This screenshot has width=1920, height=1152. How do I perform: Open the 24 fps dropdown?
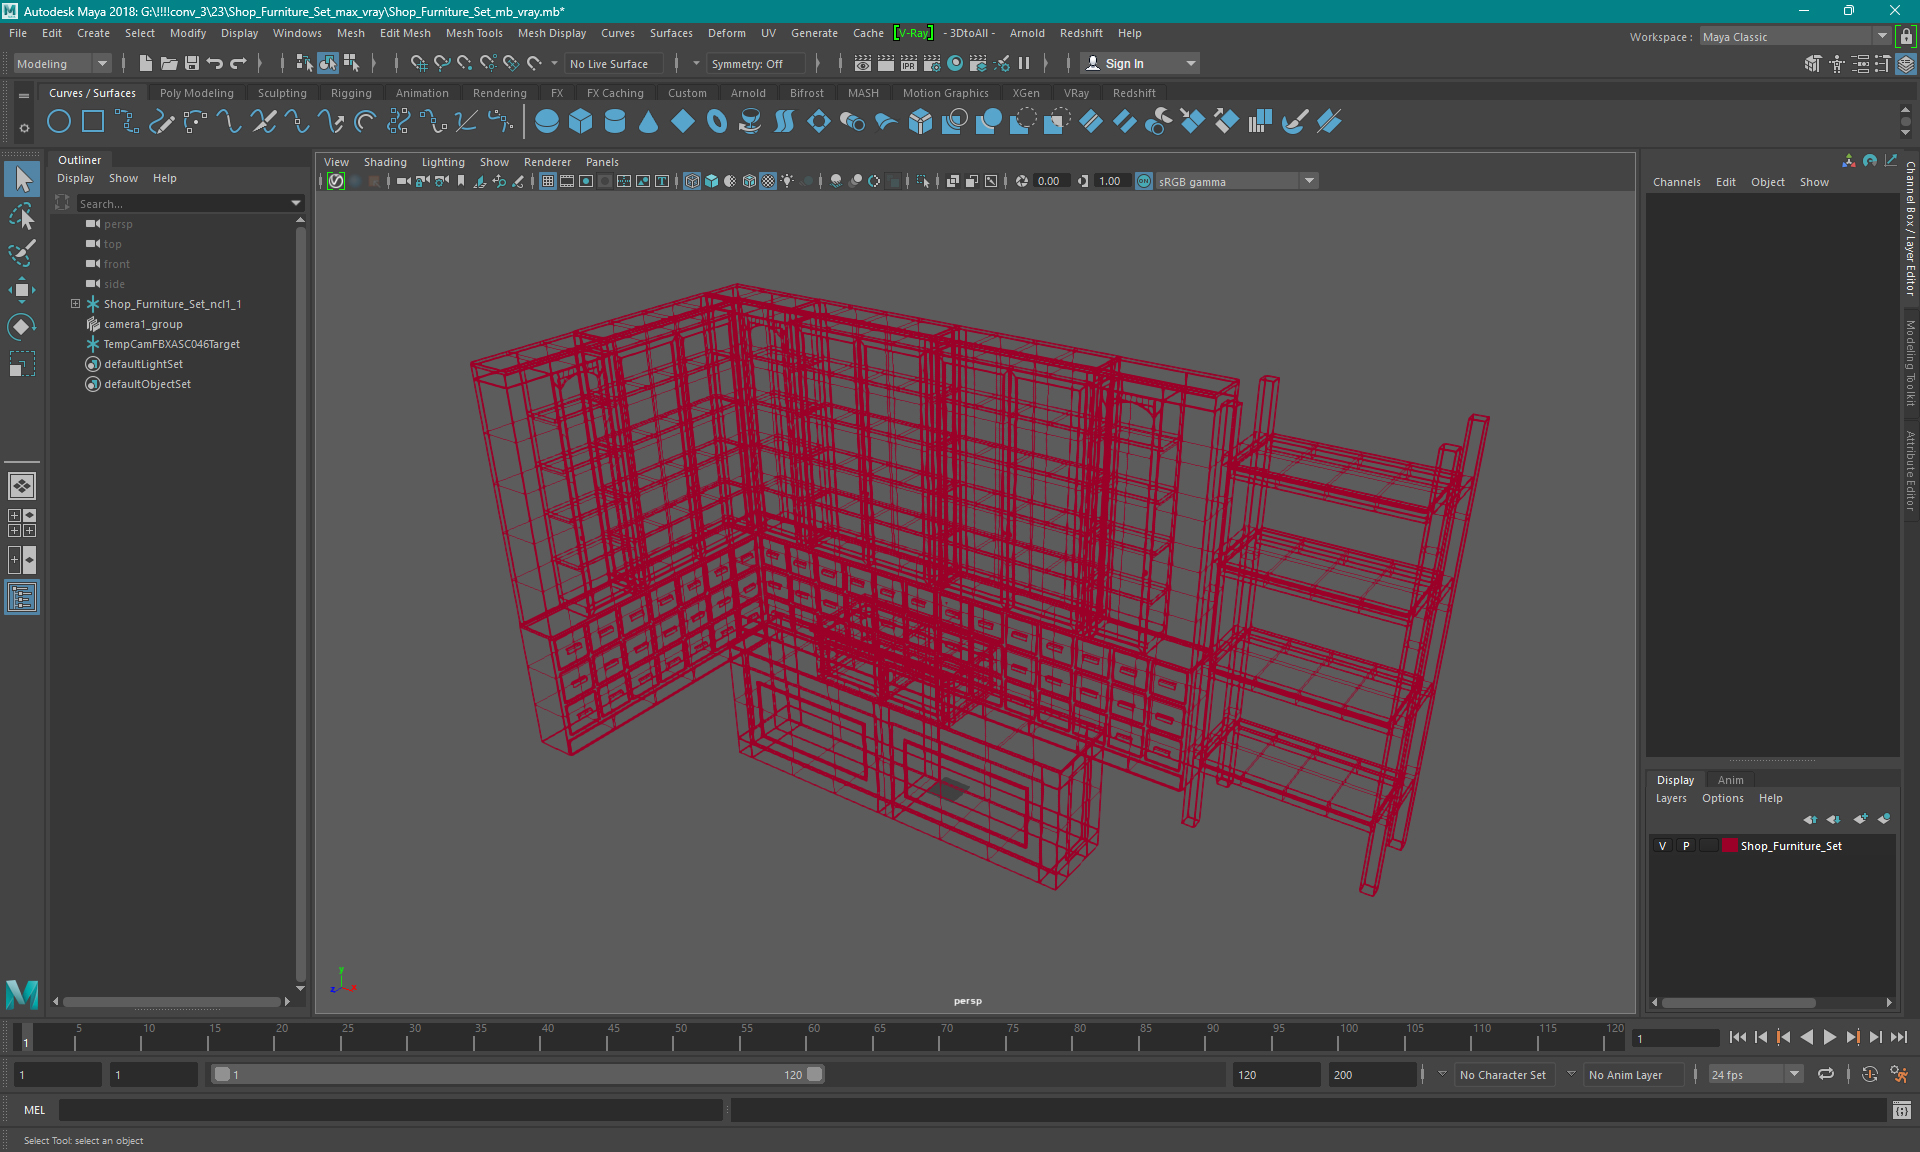[x=1755, y=1074]
